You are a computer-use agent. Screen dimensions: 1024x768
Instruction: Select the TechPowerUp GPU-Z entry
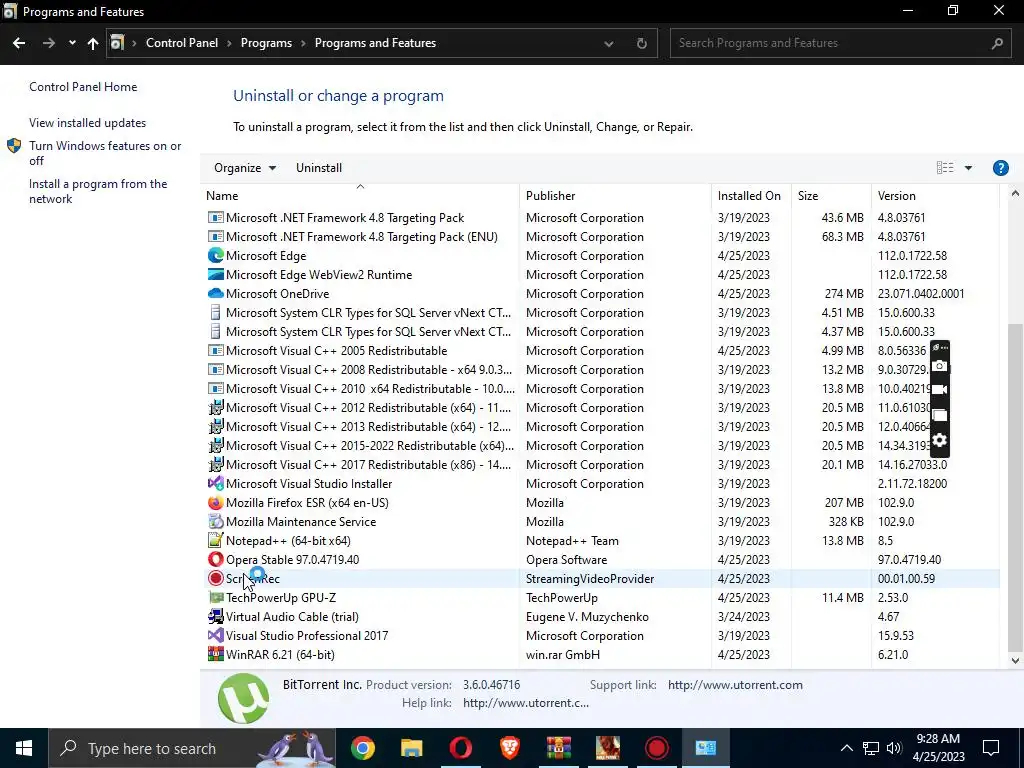pos(600,597)
